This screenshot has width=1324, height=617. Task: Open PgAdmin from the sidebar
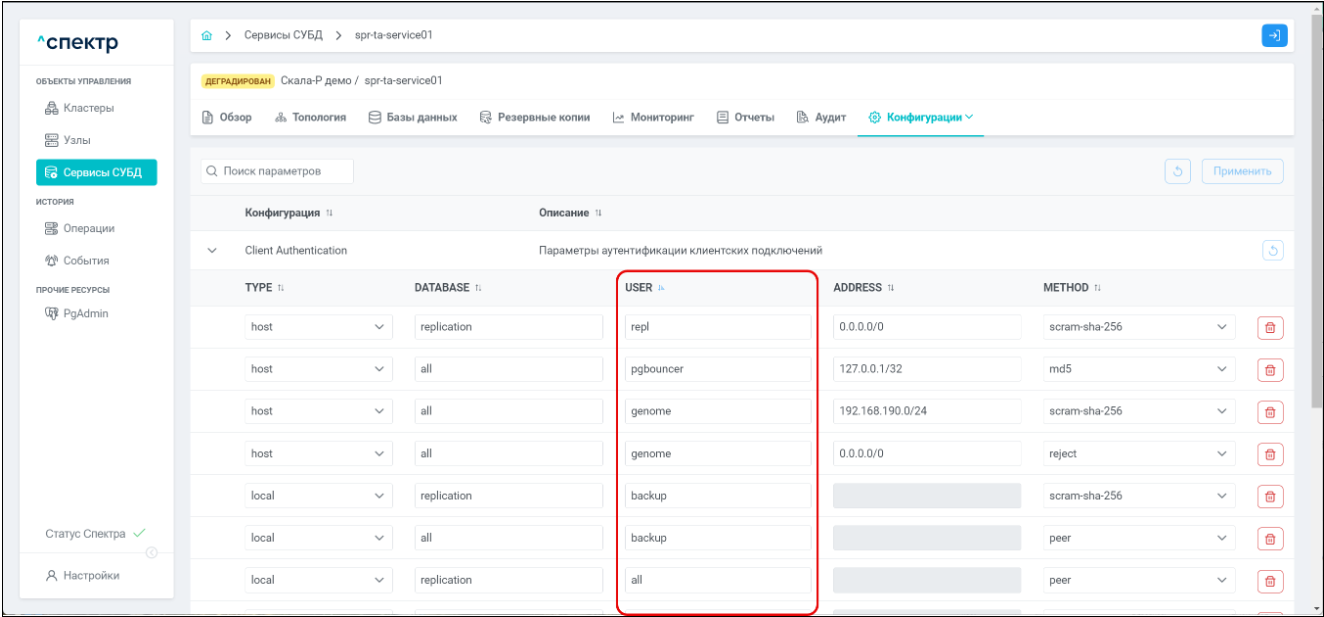pos(88,314)
